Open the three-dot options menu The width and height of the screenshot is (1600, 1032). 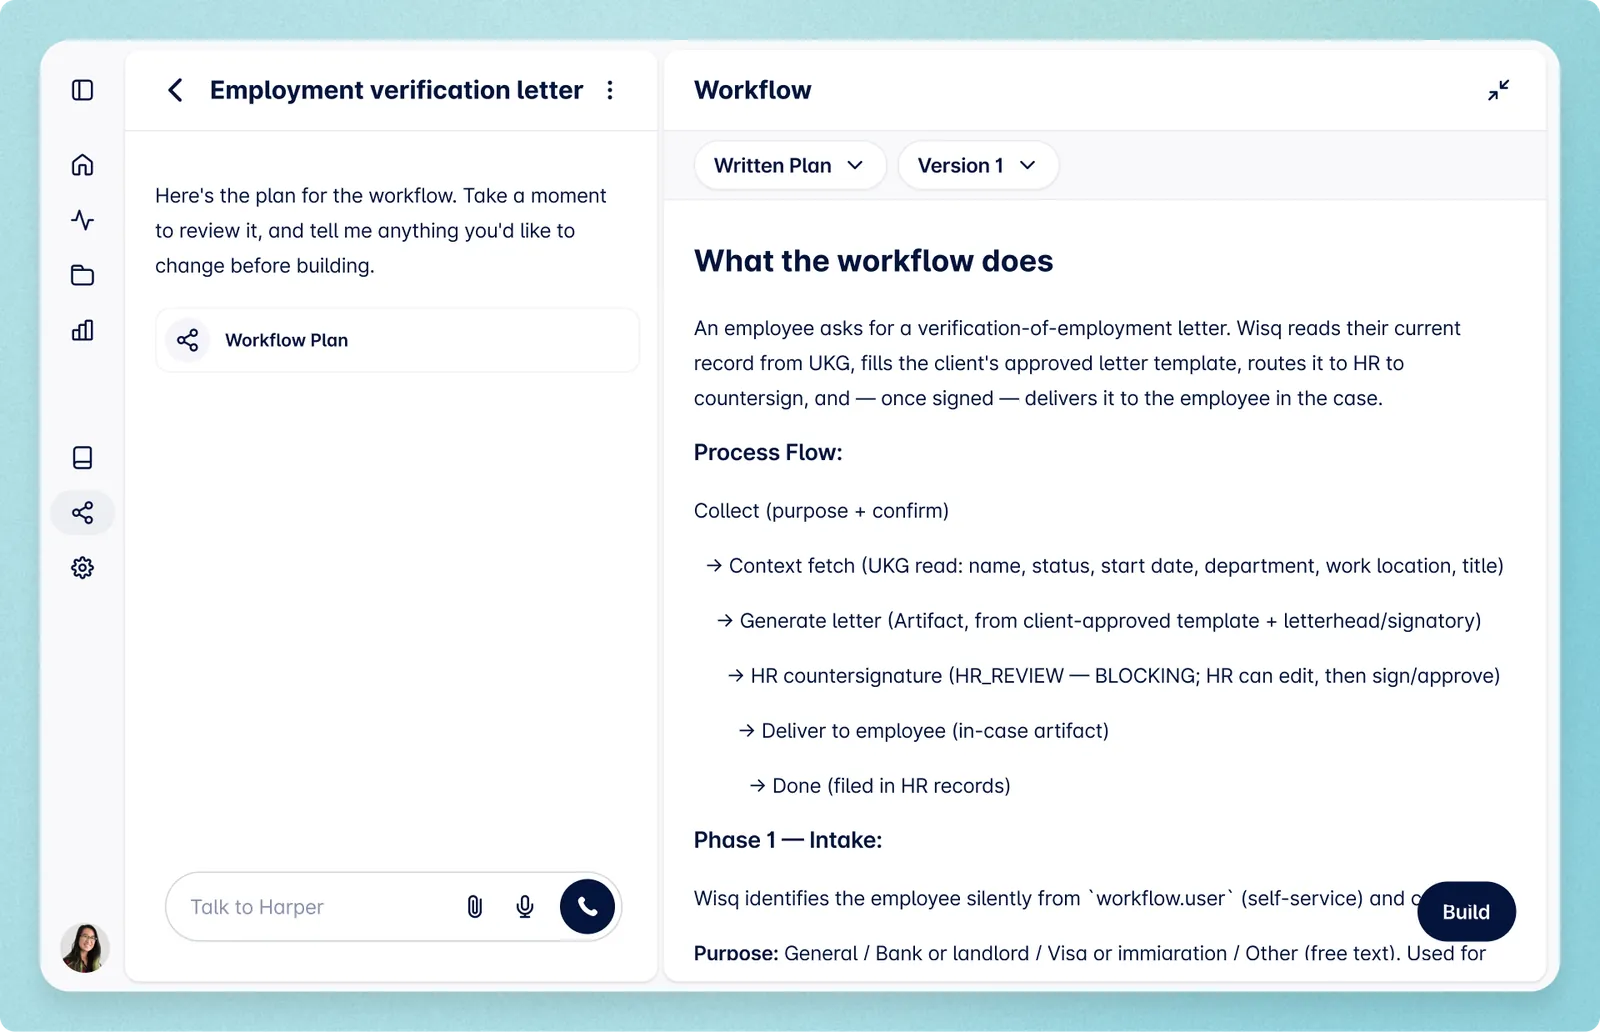tap(610, 90)
